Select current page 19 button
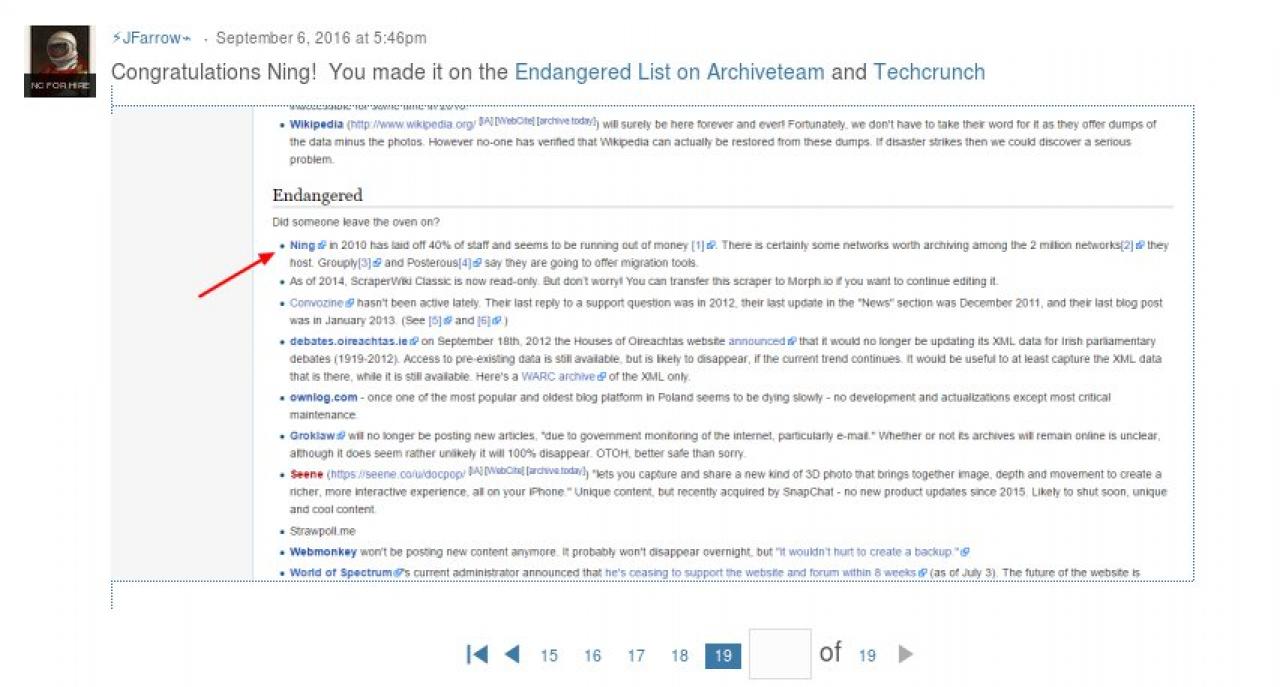 tap(723, 656)
